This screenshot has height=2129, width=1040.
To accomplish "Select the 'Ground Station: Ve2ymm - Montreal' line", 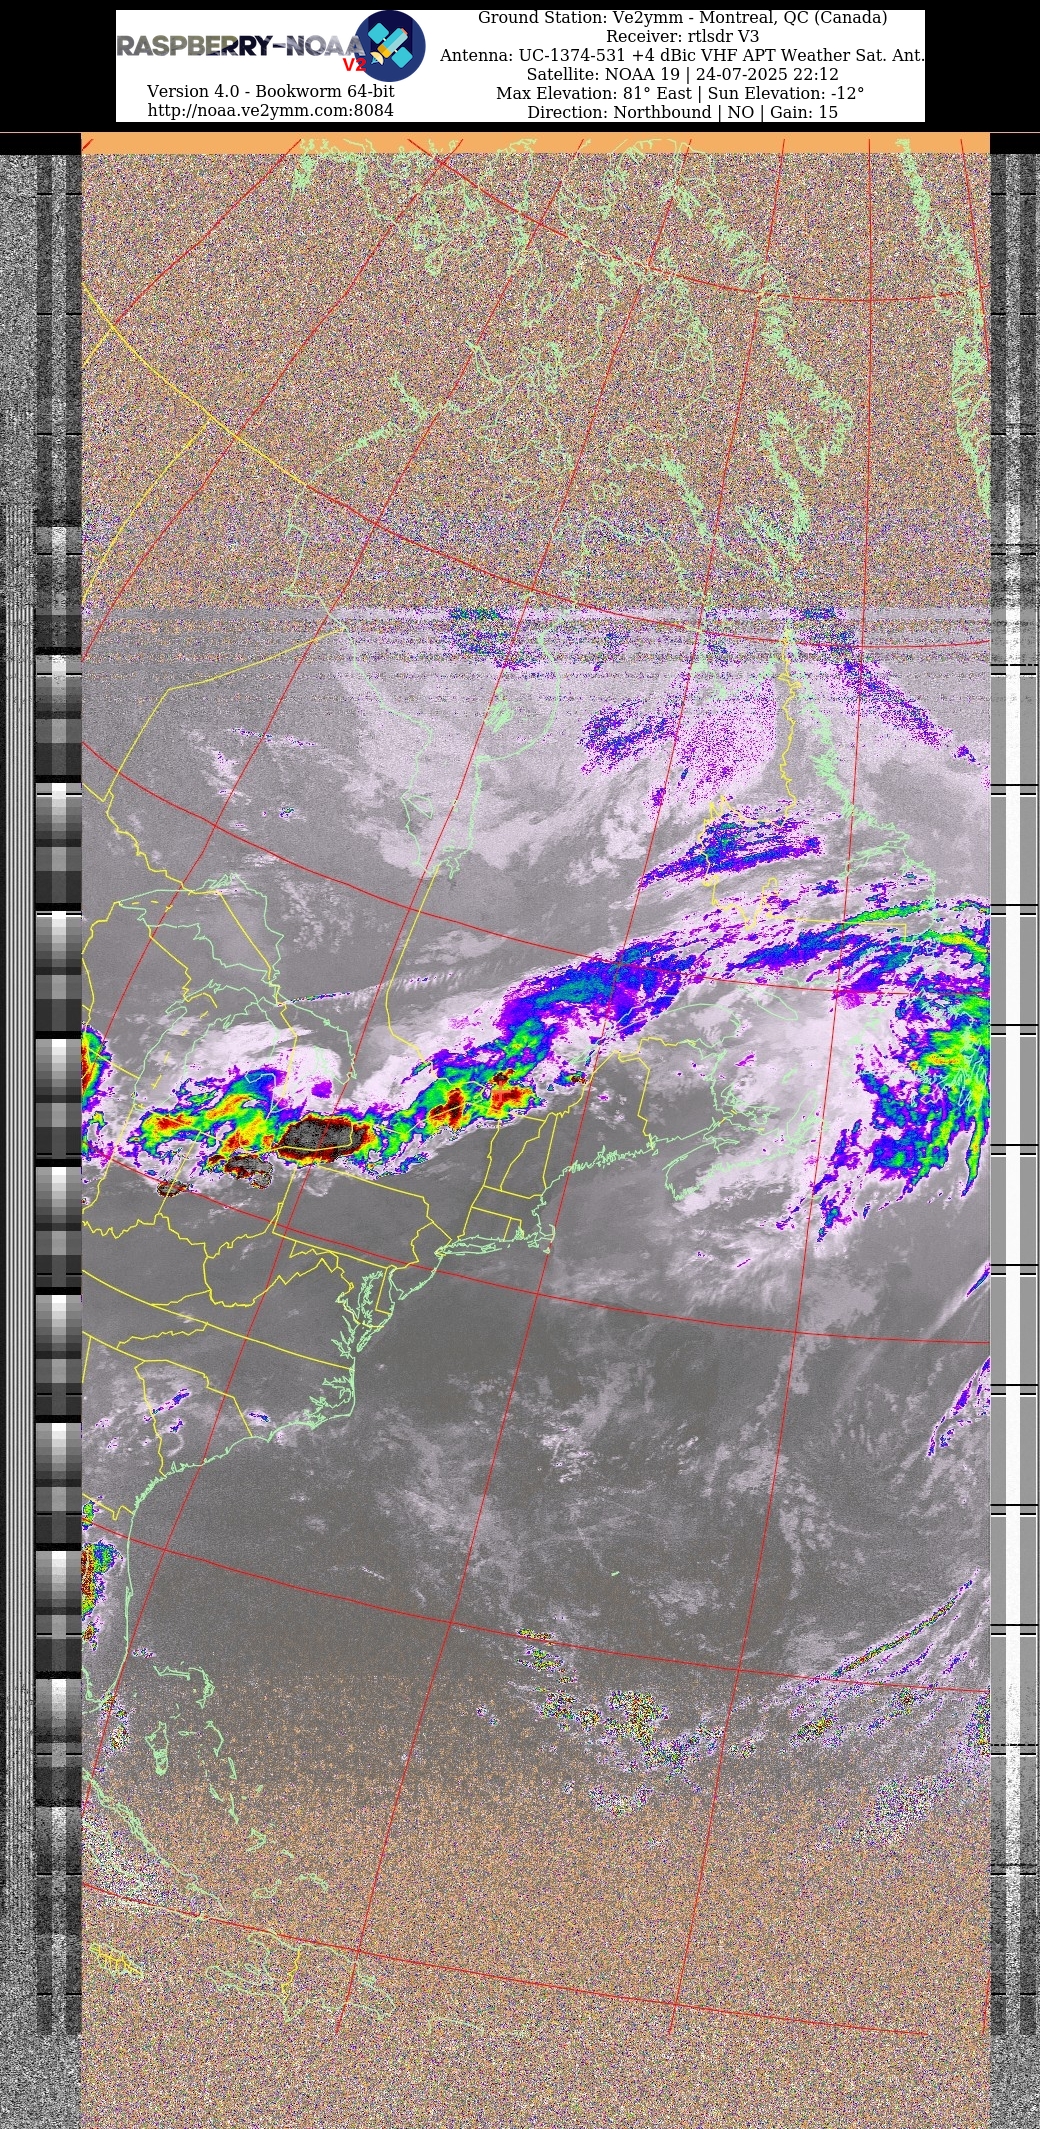I will [x=682, y=18].
